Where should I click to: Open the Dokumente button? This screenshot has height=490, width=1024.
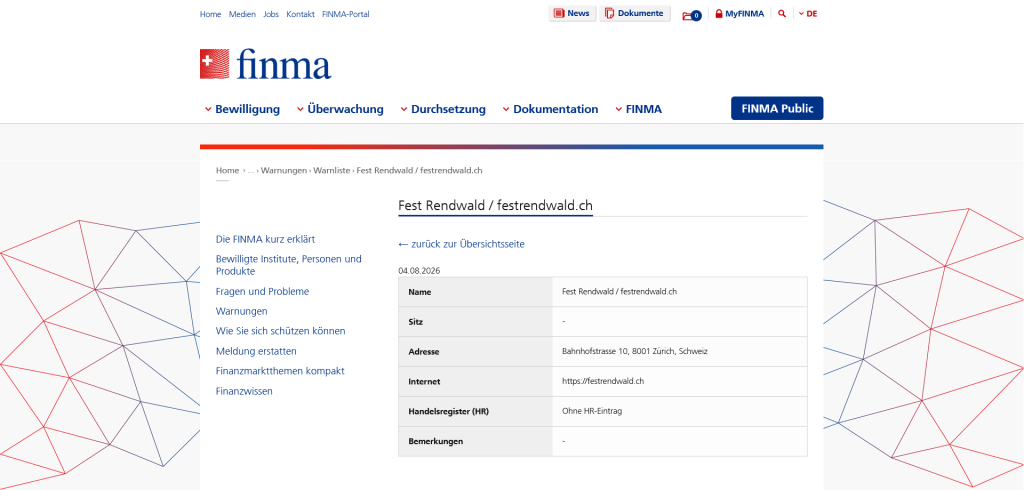pos(635,13)
